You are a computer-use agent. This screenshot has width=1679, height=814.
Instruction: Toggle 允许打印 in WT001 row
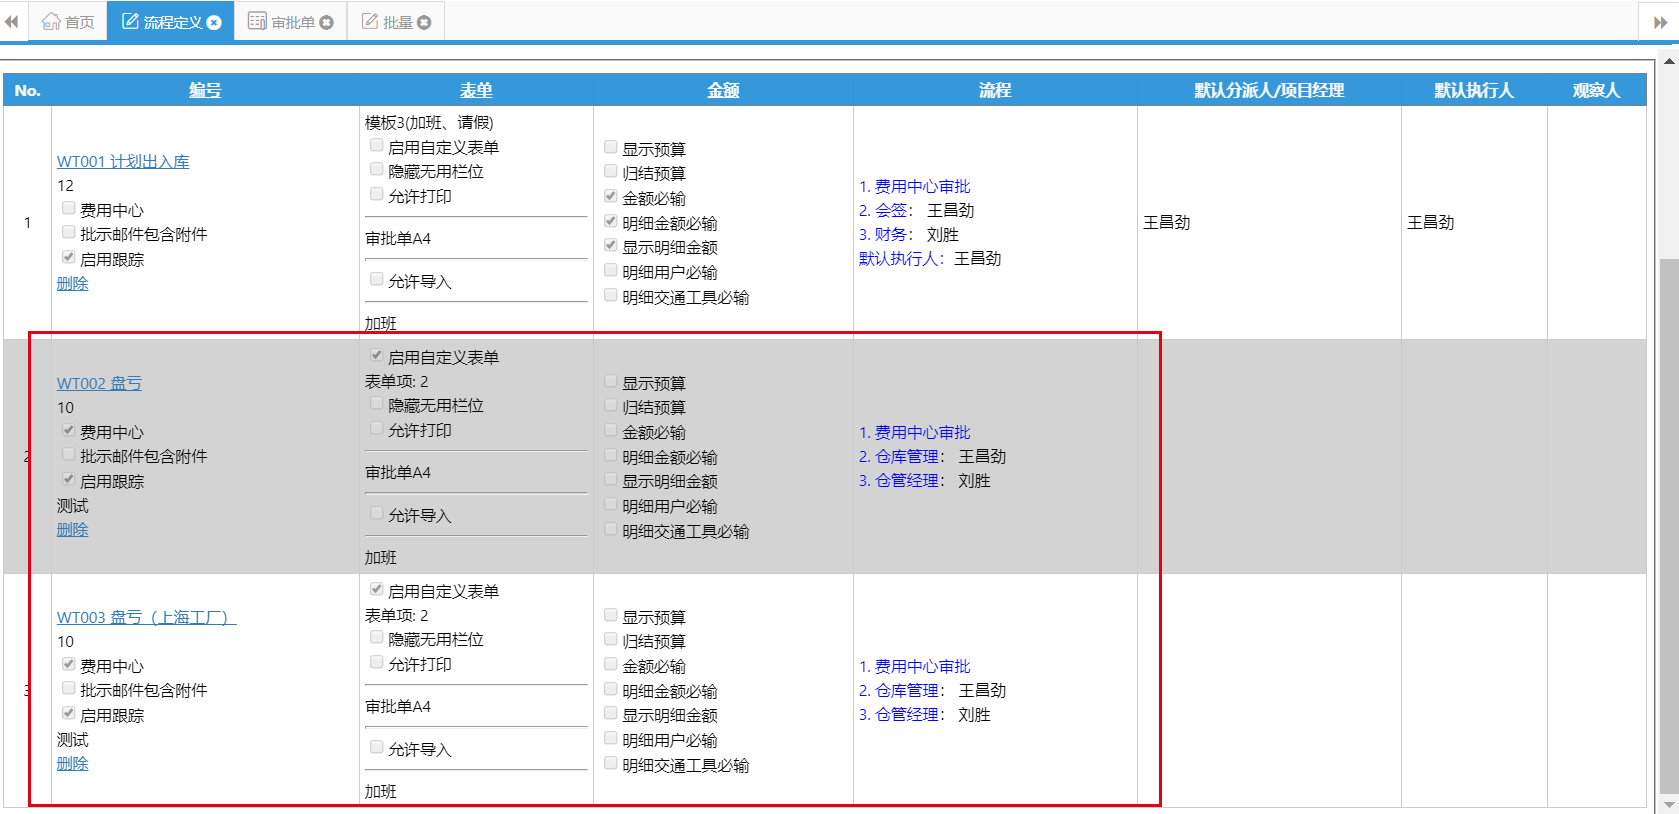[x=377, y=194]
